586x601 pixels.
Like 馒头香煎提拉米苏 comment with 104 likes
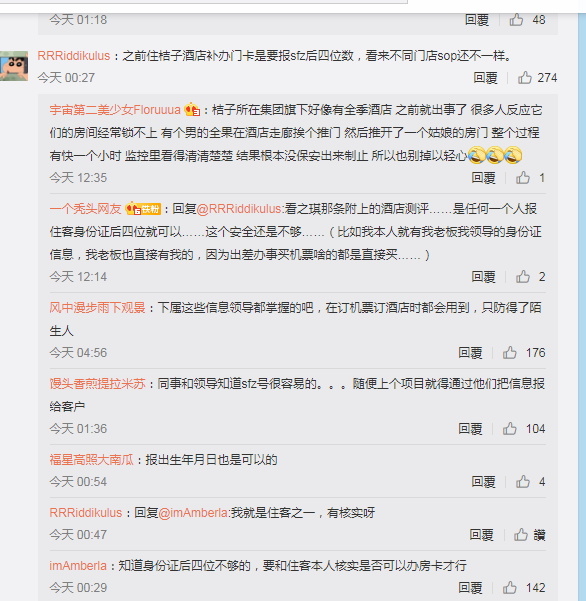(x=509, y=428)
